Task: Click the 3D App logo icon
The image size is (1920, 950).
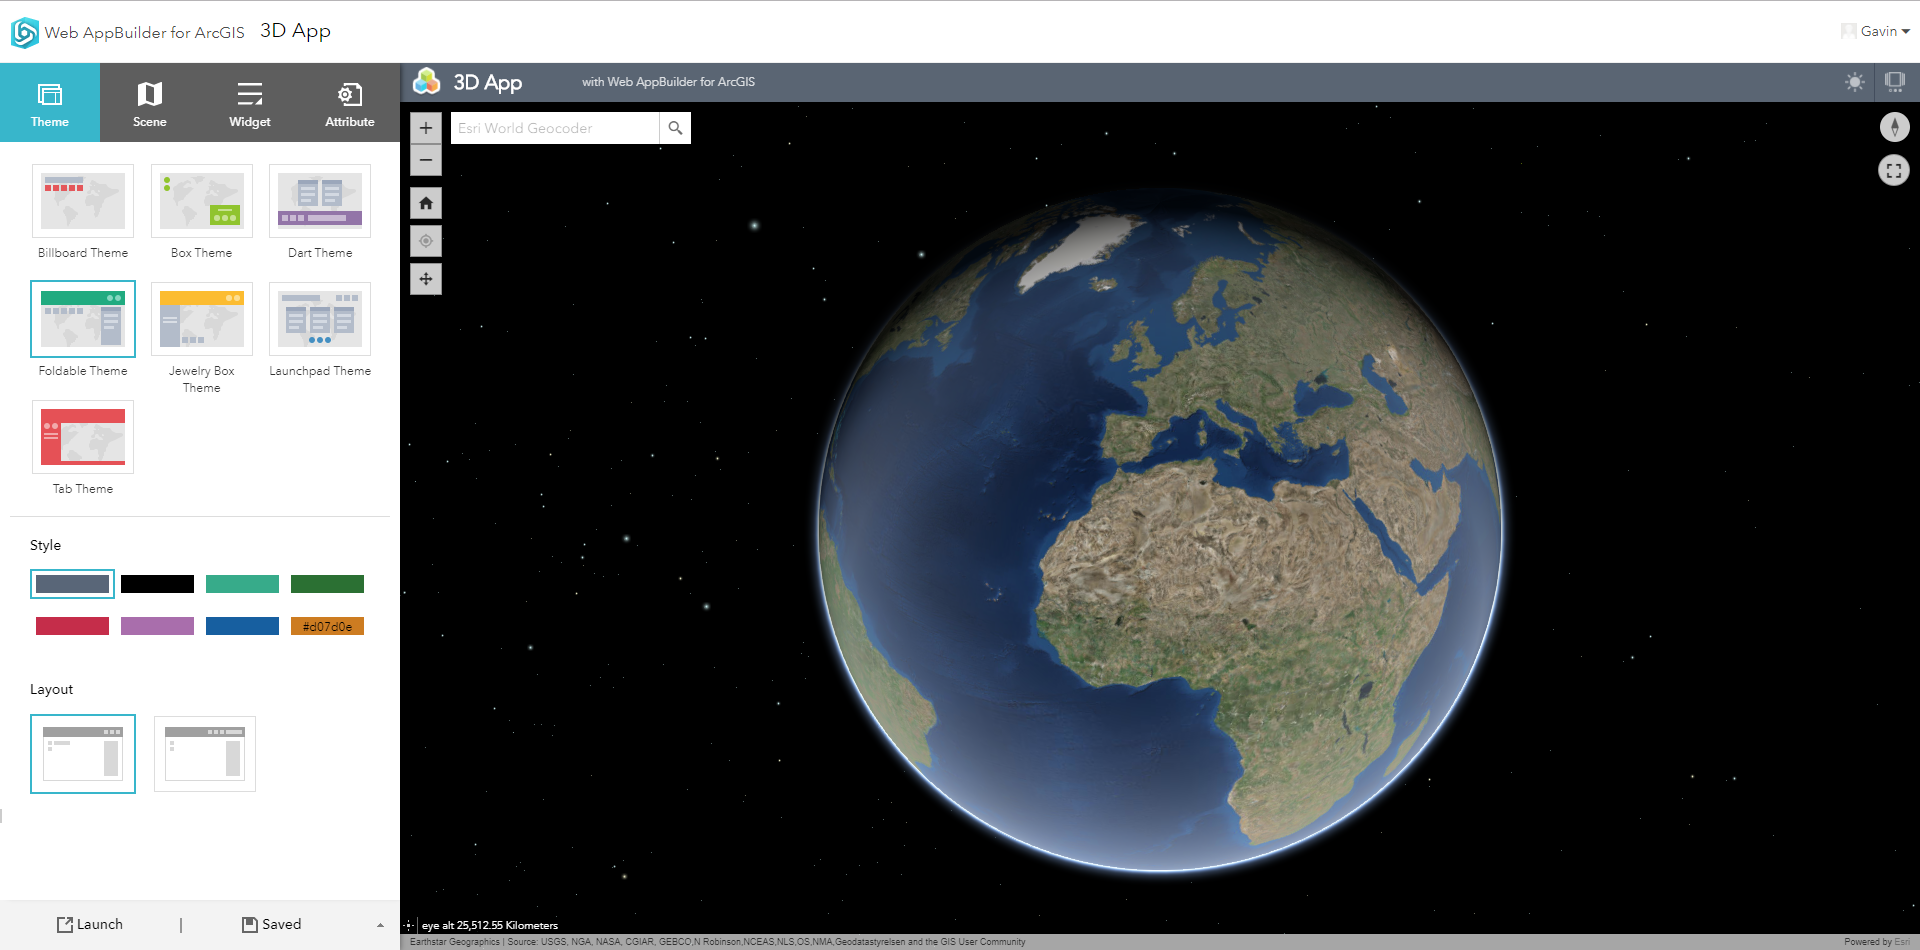Action: tap(427, 81)
